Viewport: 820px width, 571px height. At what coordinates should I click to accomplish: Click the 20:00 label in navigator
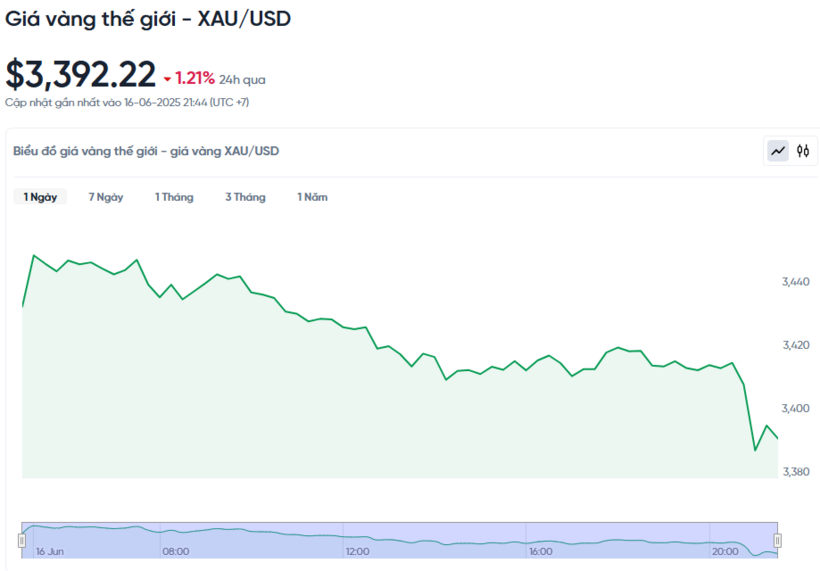coord(723,551)
